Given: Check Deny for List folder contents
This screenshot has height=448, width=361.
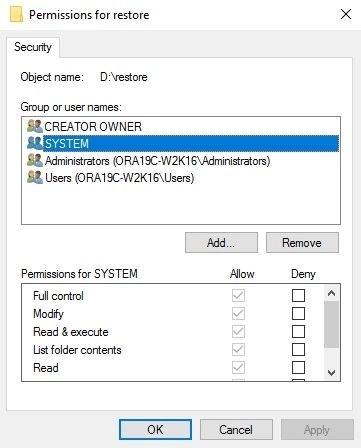Looking at the screenshot, I should 298,349.
